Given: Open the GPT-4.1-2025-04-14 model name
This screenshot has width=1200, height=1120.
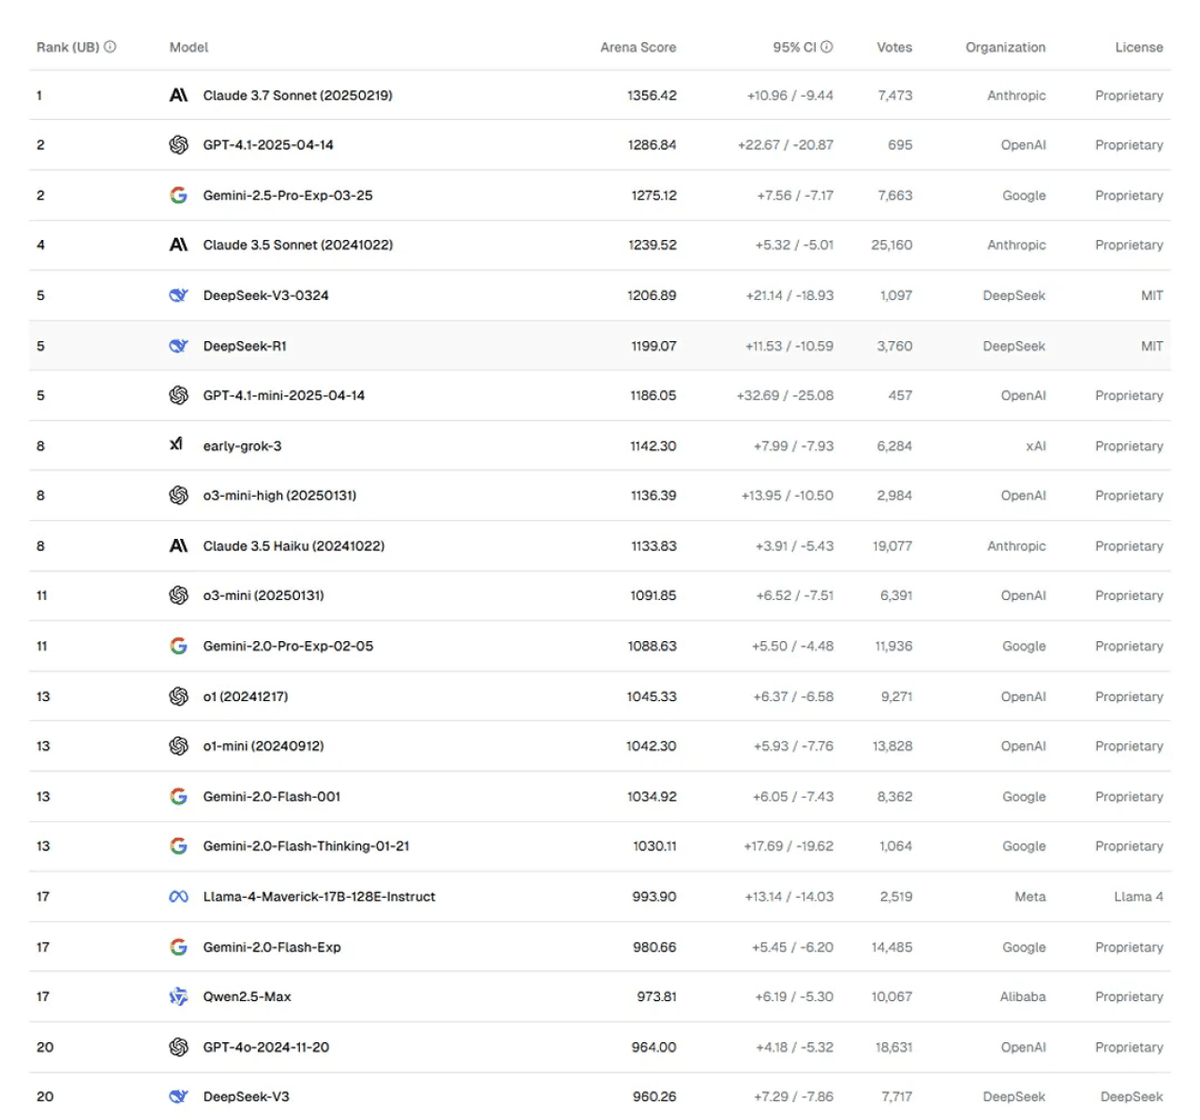Looking at the screenshot, I should (268, 145).
